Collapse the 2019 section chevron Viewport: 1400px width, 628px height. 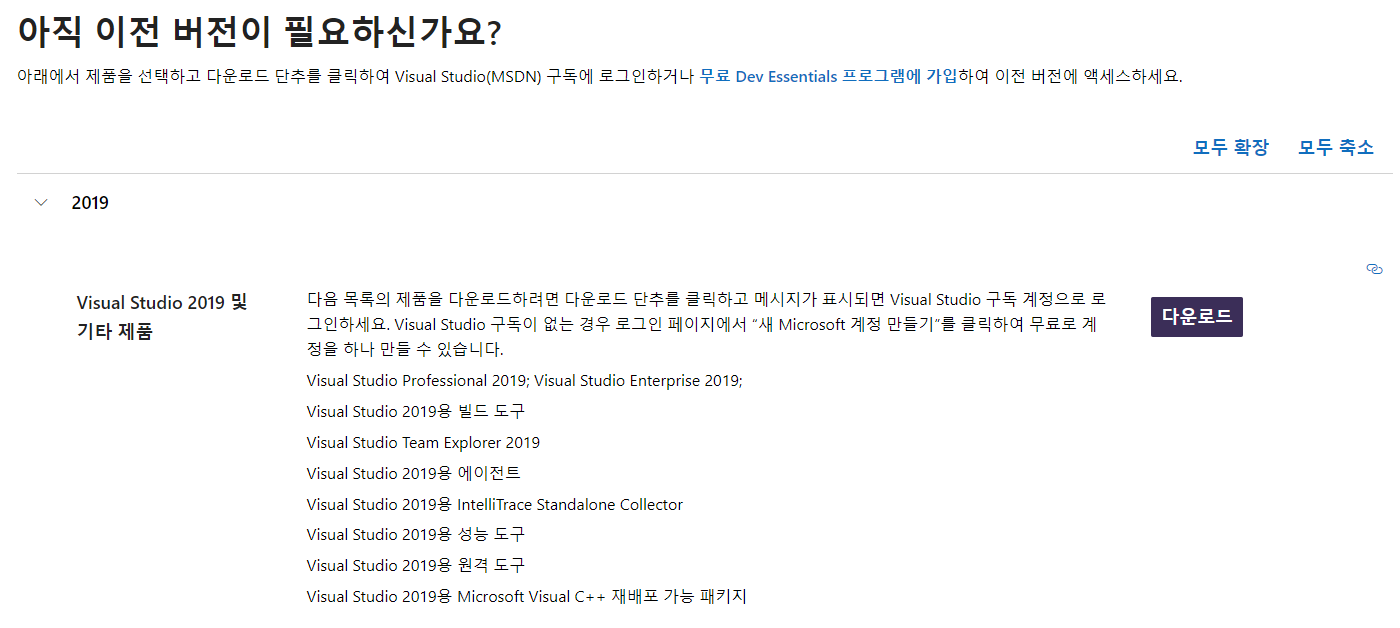[41, 203]
